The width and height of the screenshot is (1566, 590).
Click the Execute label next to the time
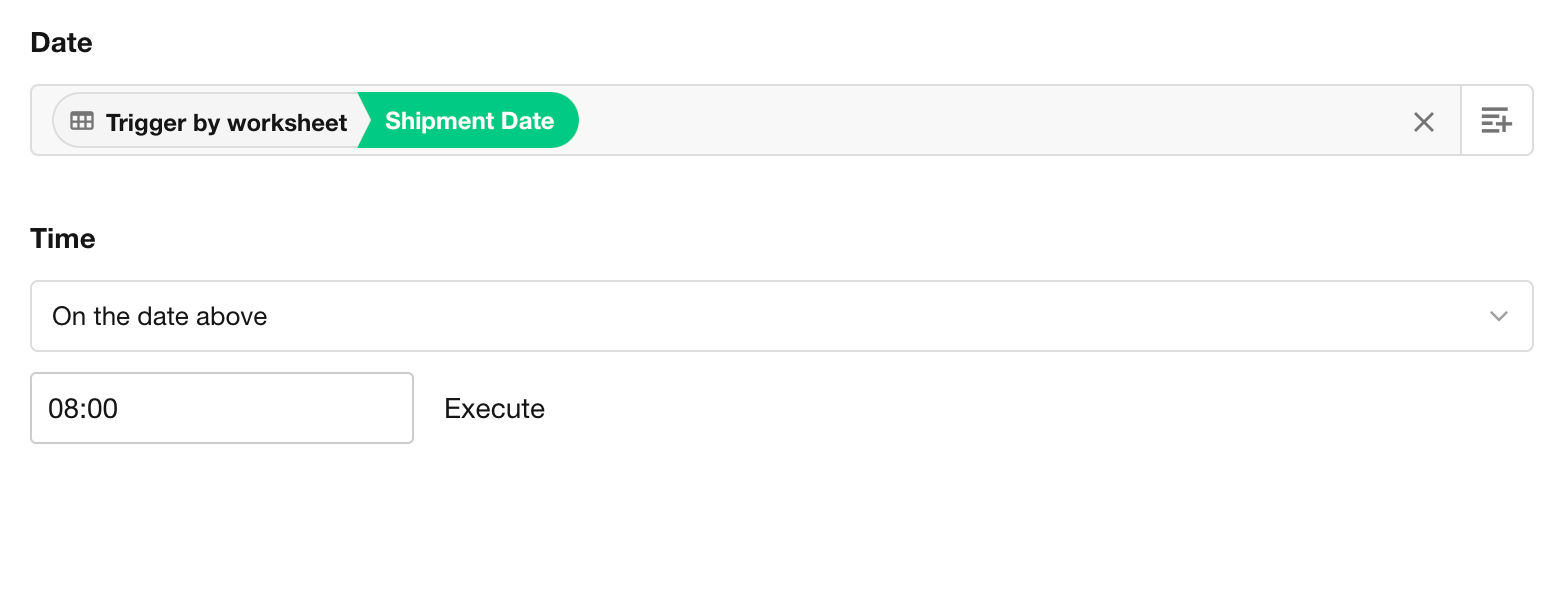494,408
